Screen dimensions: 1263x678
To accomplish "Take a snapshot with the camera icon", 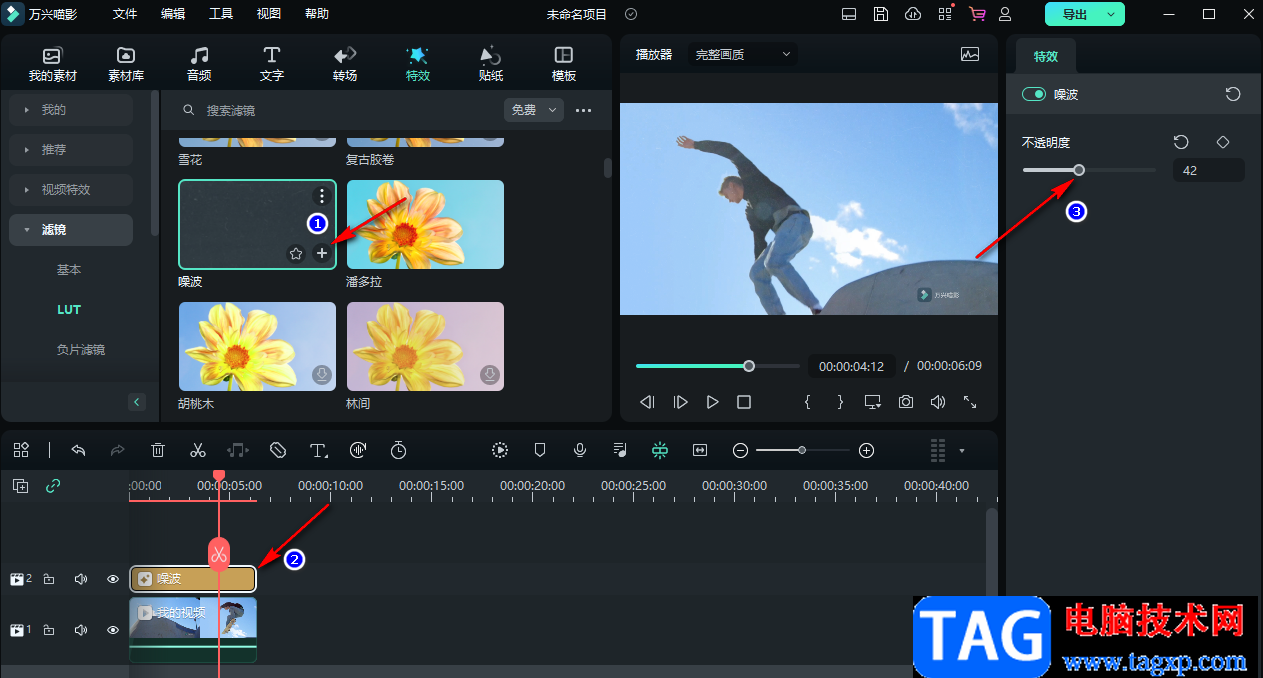I will tap(905, 402).
